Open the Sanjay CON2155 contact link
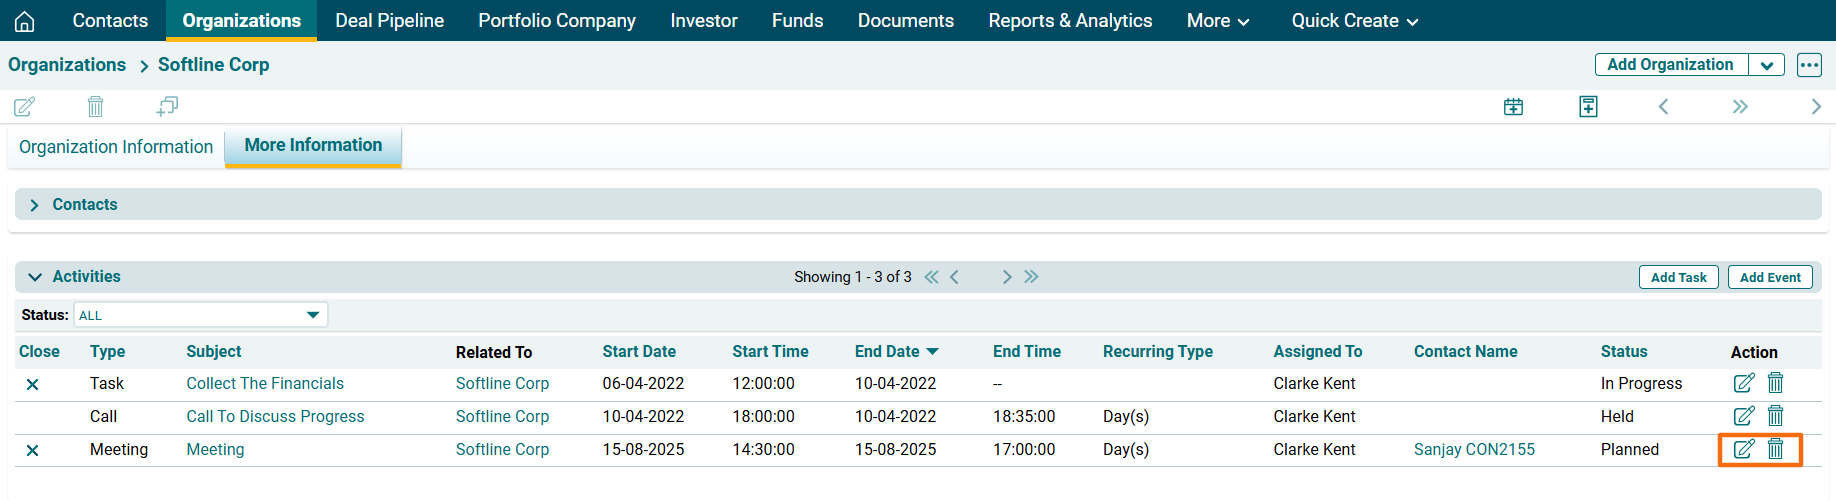 coord(1474,450)
